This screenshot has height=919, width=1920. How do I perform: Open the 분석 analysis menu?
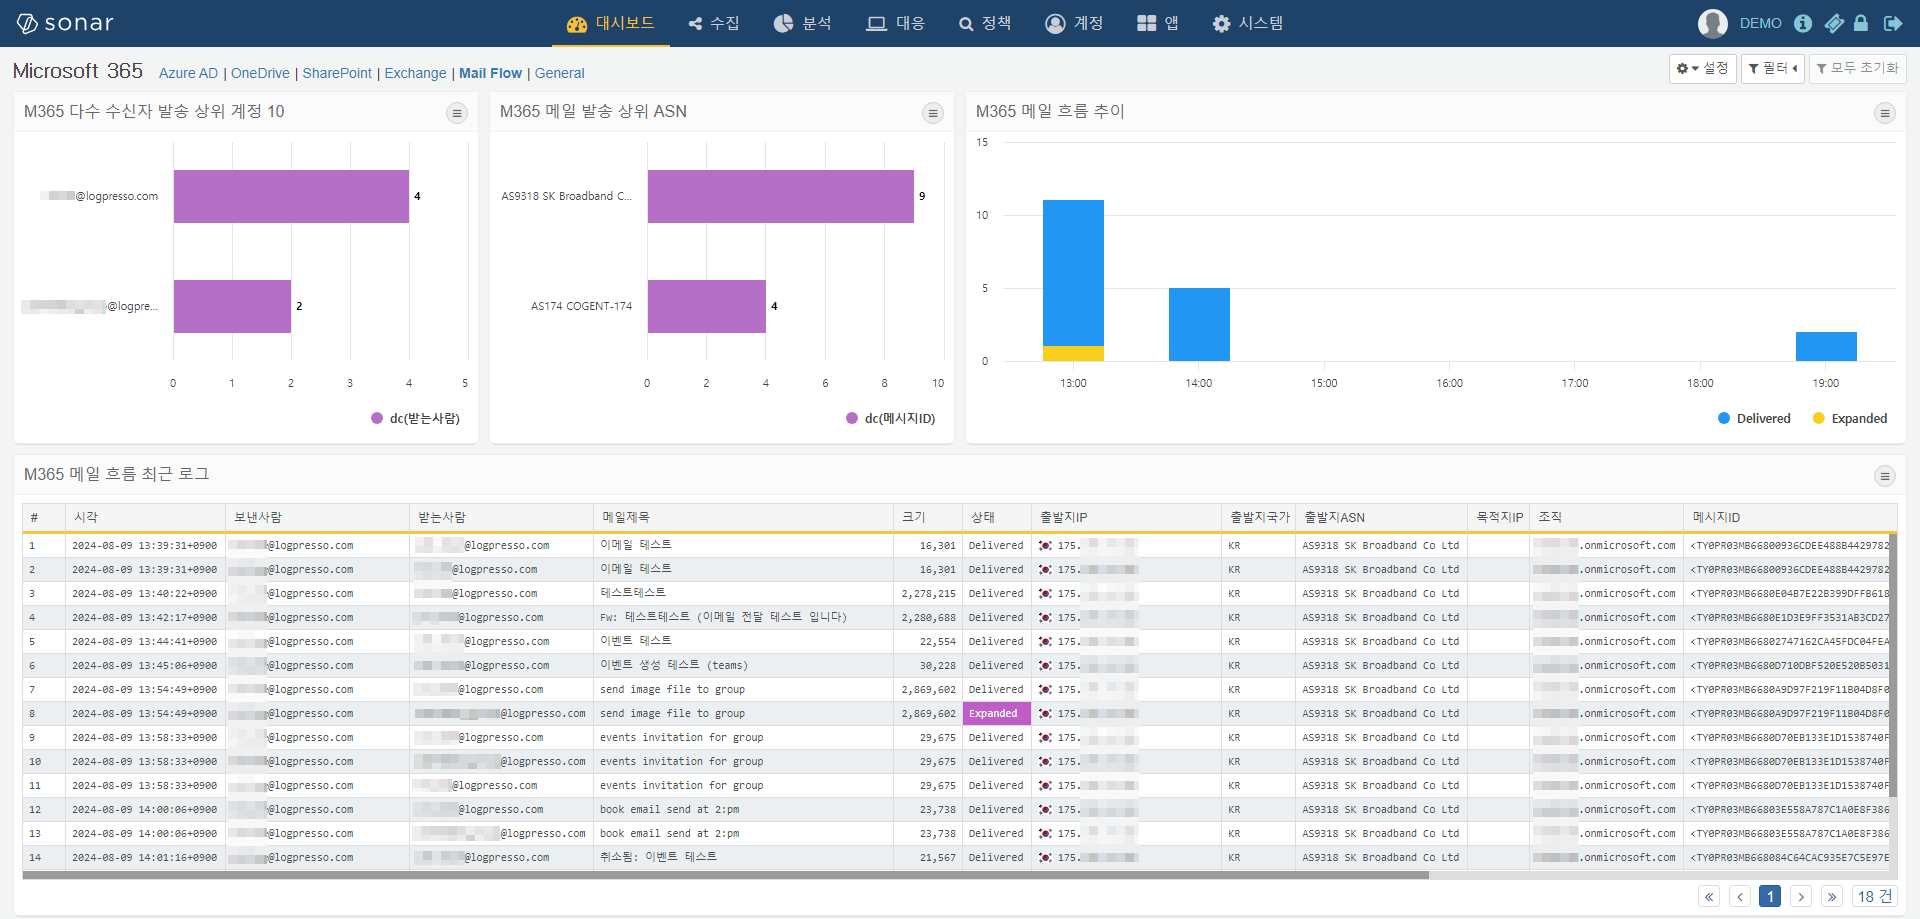coord(802,23)
